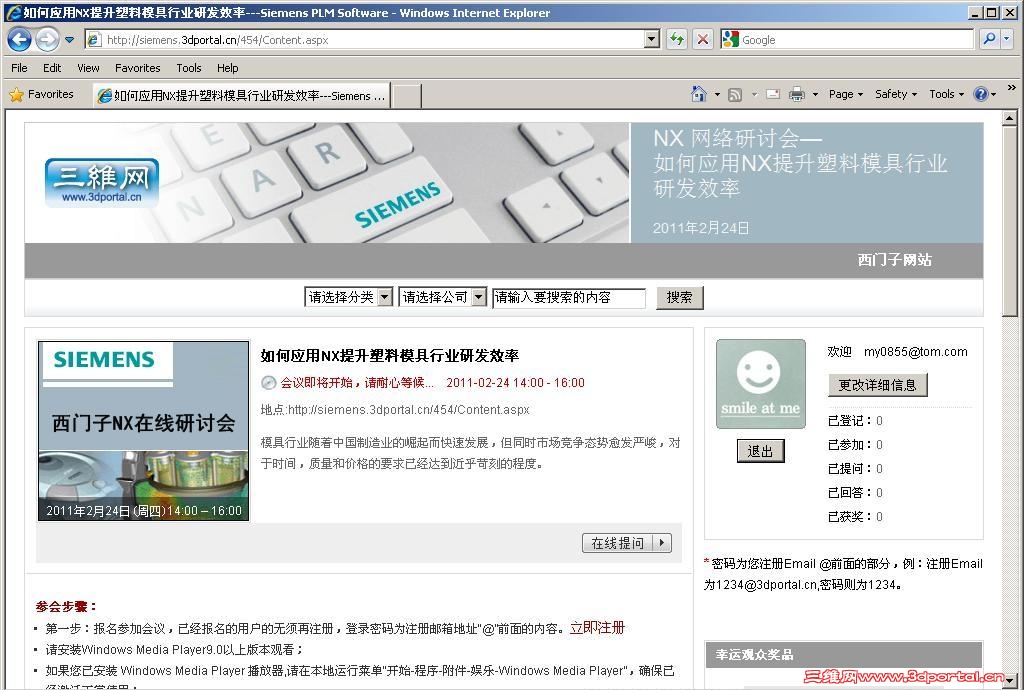Image resolution: width=1024 pixels, height=690 pixels.
Task: Expand the address bar history dropdown
Action: pyautogui.click(x=652, y=40)
